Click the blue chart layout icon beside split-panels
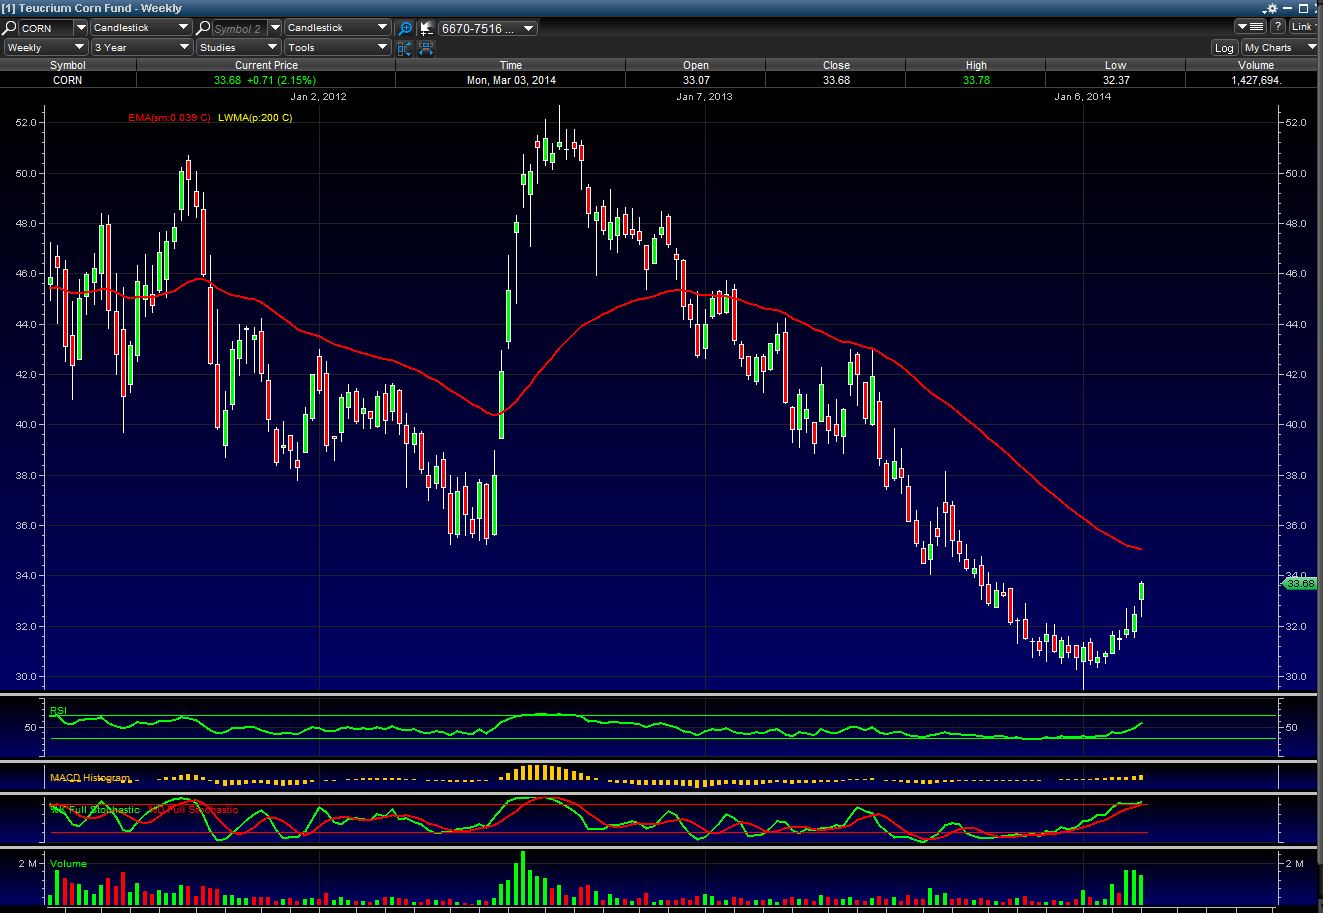Screen dimensions: 1323x913 pos(426,48)
